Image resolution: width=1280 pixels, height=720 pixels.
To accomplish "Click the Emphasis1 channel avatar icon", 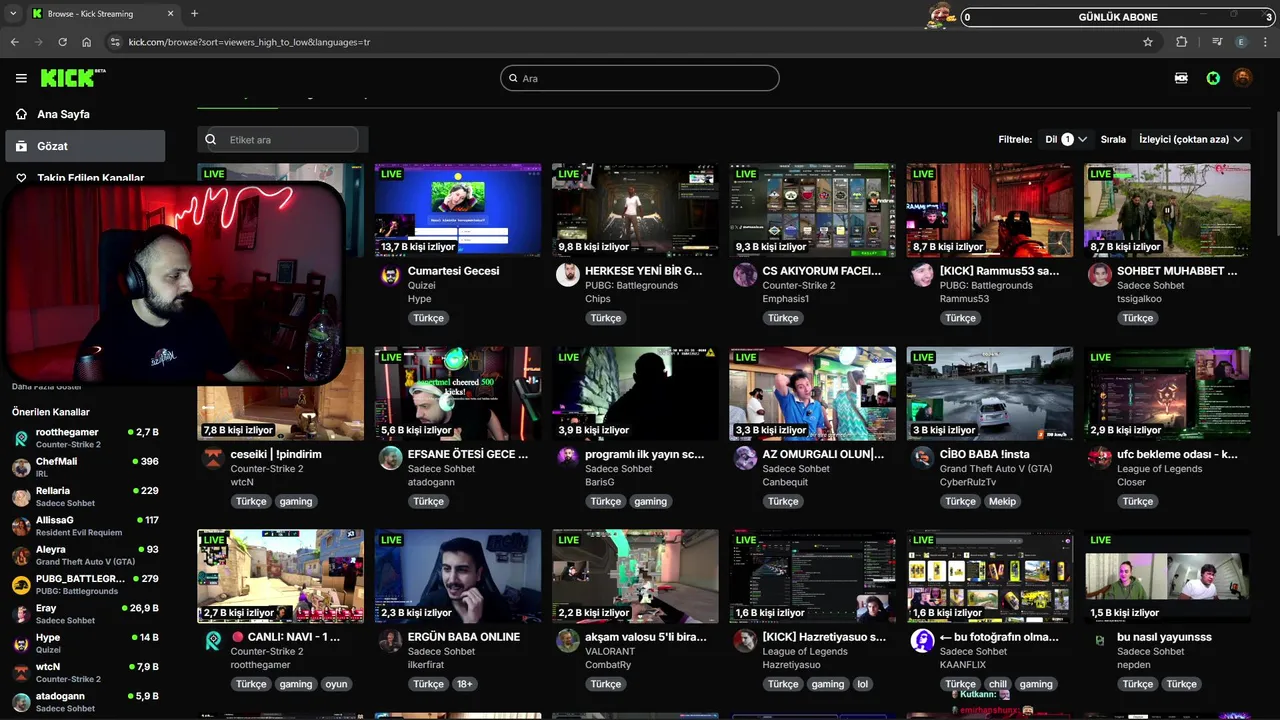I will click(x=745, y=275).
